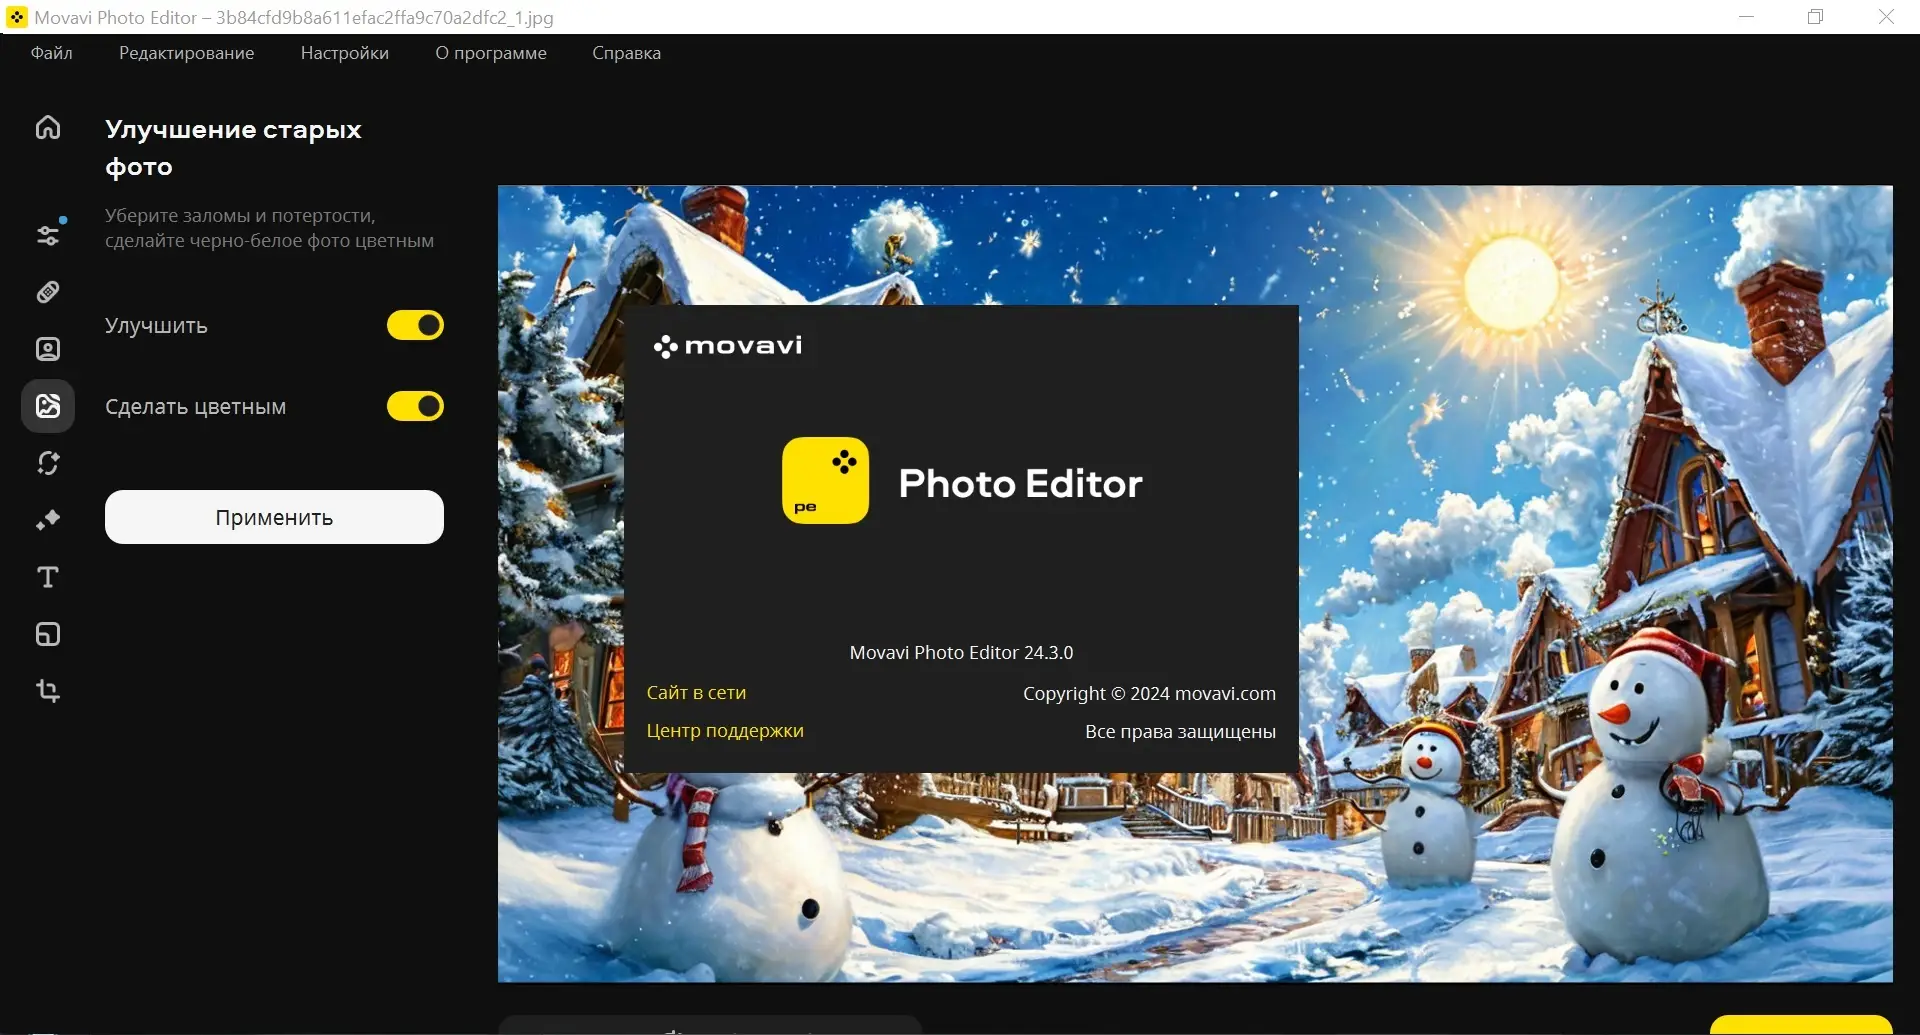This screenshot has height=1035, width=1920.
Task: Open the Background replacement tool icon
Action: tap(48, 463)
